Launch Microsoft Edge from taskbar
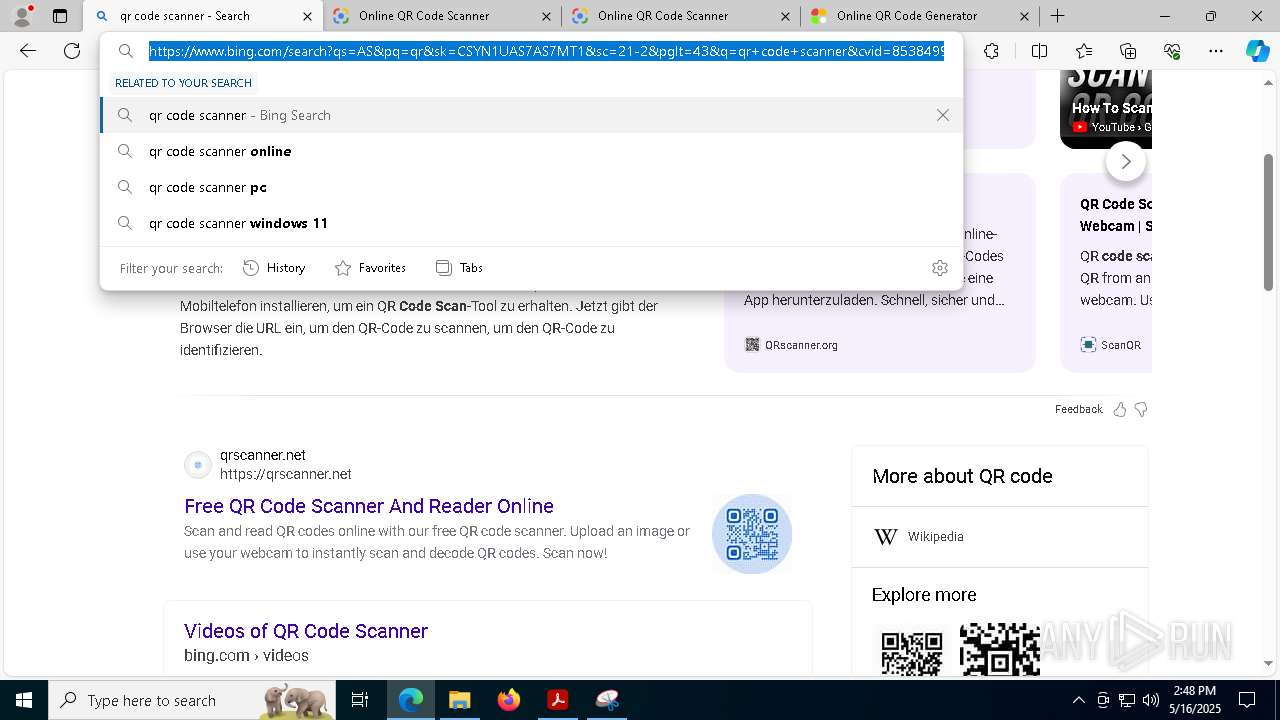 pos(411,700)
